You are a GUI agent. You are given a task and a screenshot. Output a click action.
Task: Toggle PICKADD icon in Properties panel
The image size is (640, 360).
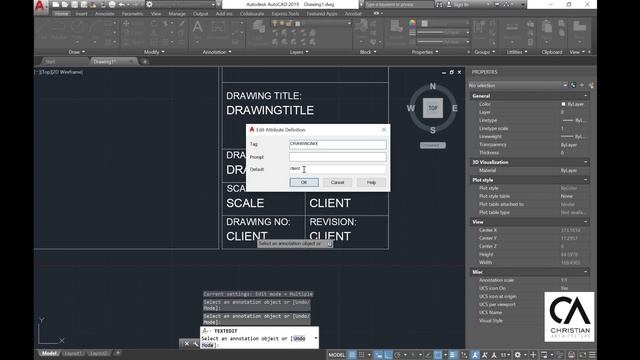pyautogui.click(x=573, y=85)
